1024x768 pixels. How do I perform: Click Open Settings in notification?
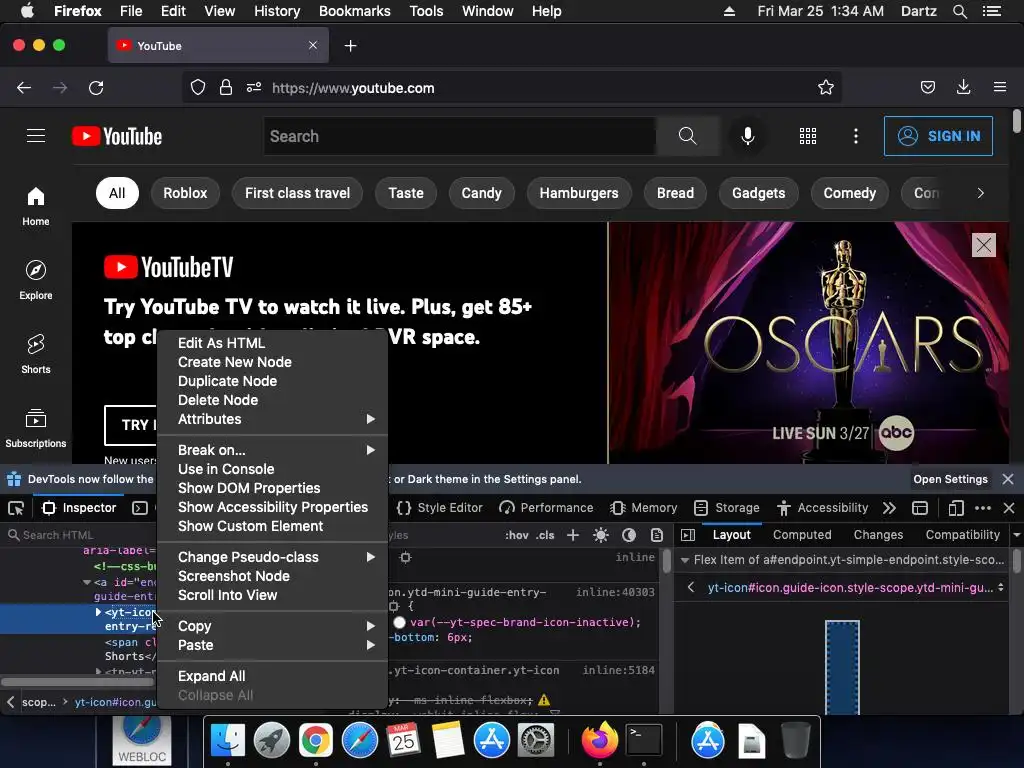pos(950,479)
